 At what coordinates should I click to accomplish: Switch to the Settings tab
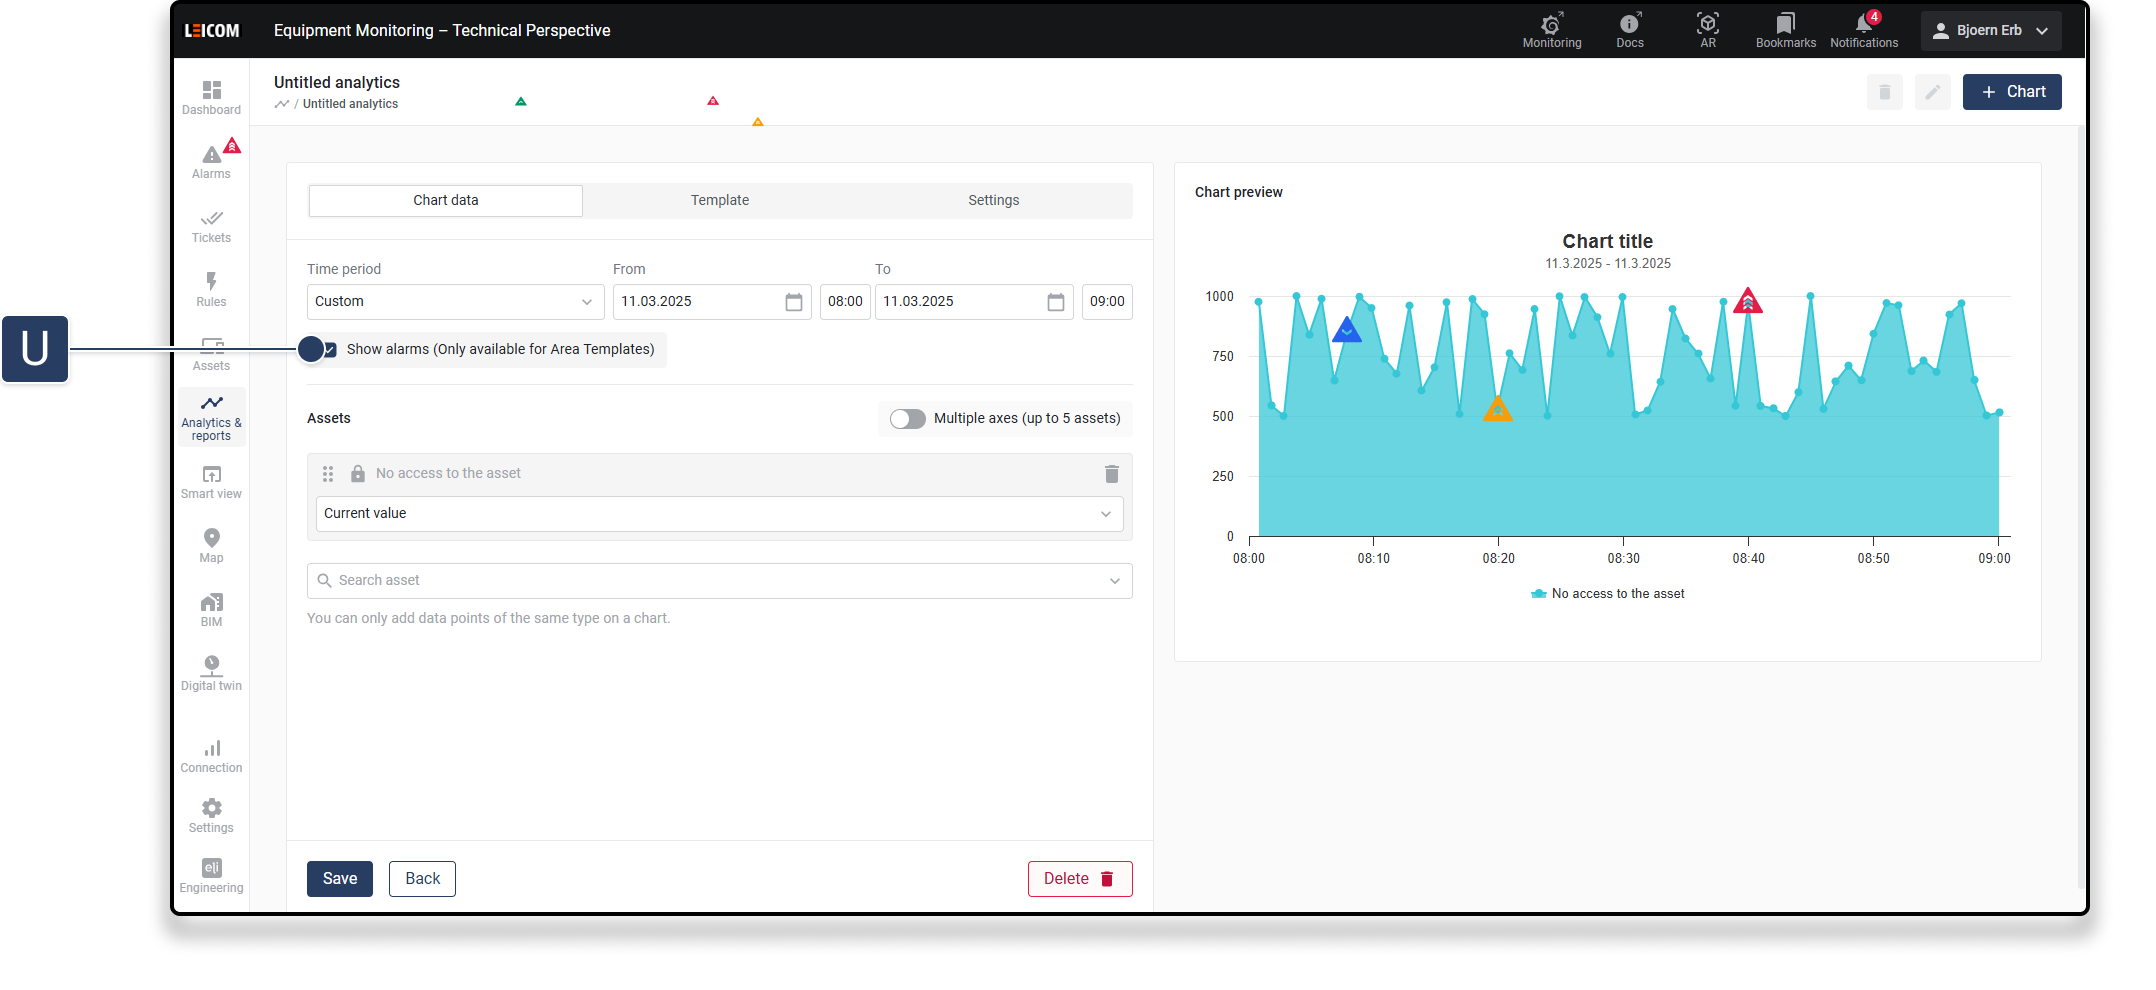pos(993,200)
